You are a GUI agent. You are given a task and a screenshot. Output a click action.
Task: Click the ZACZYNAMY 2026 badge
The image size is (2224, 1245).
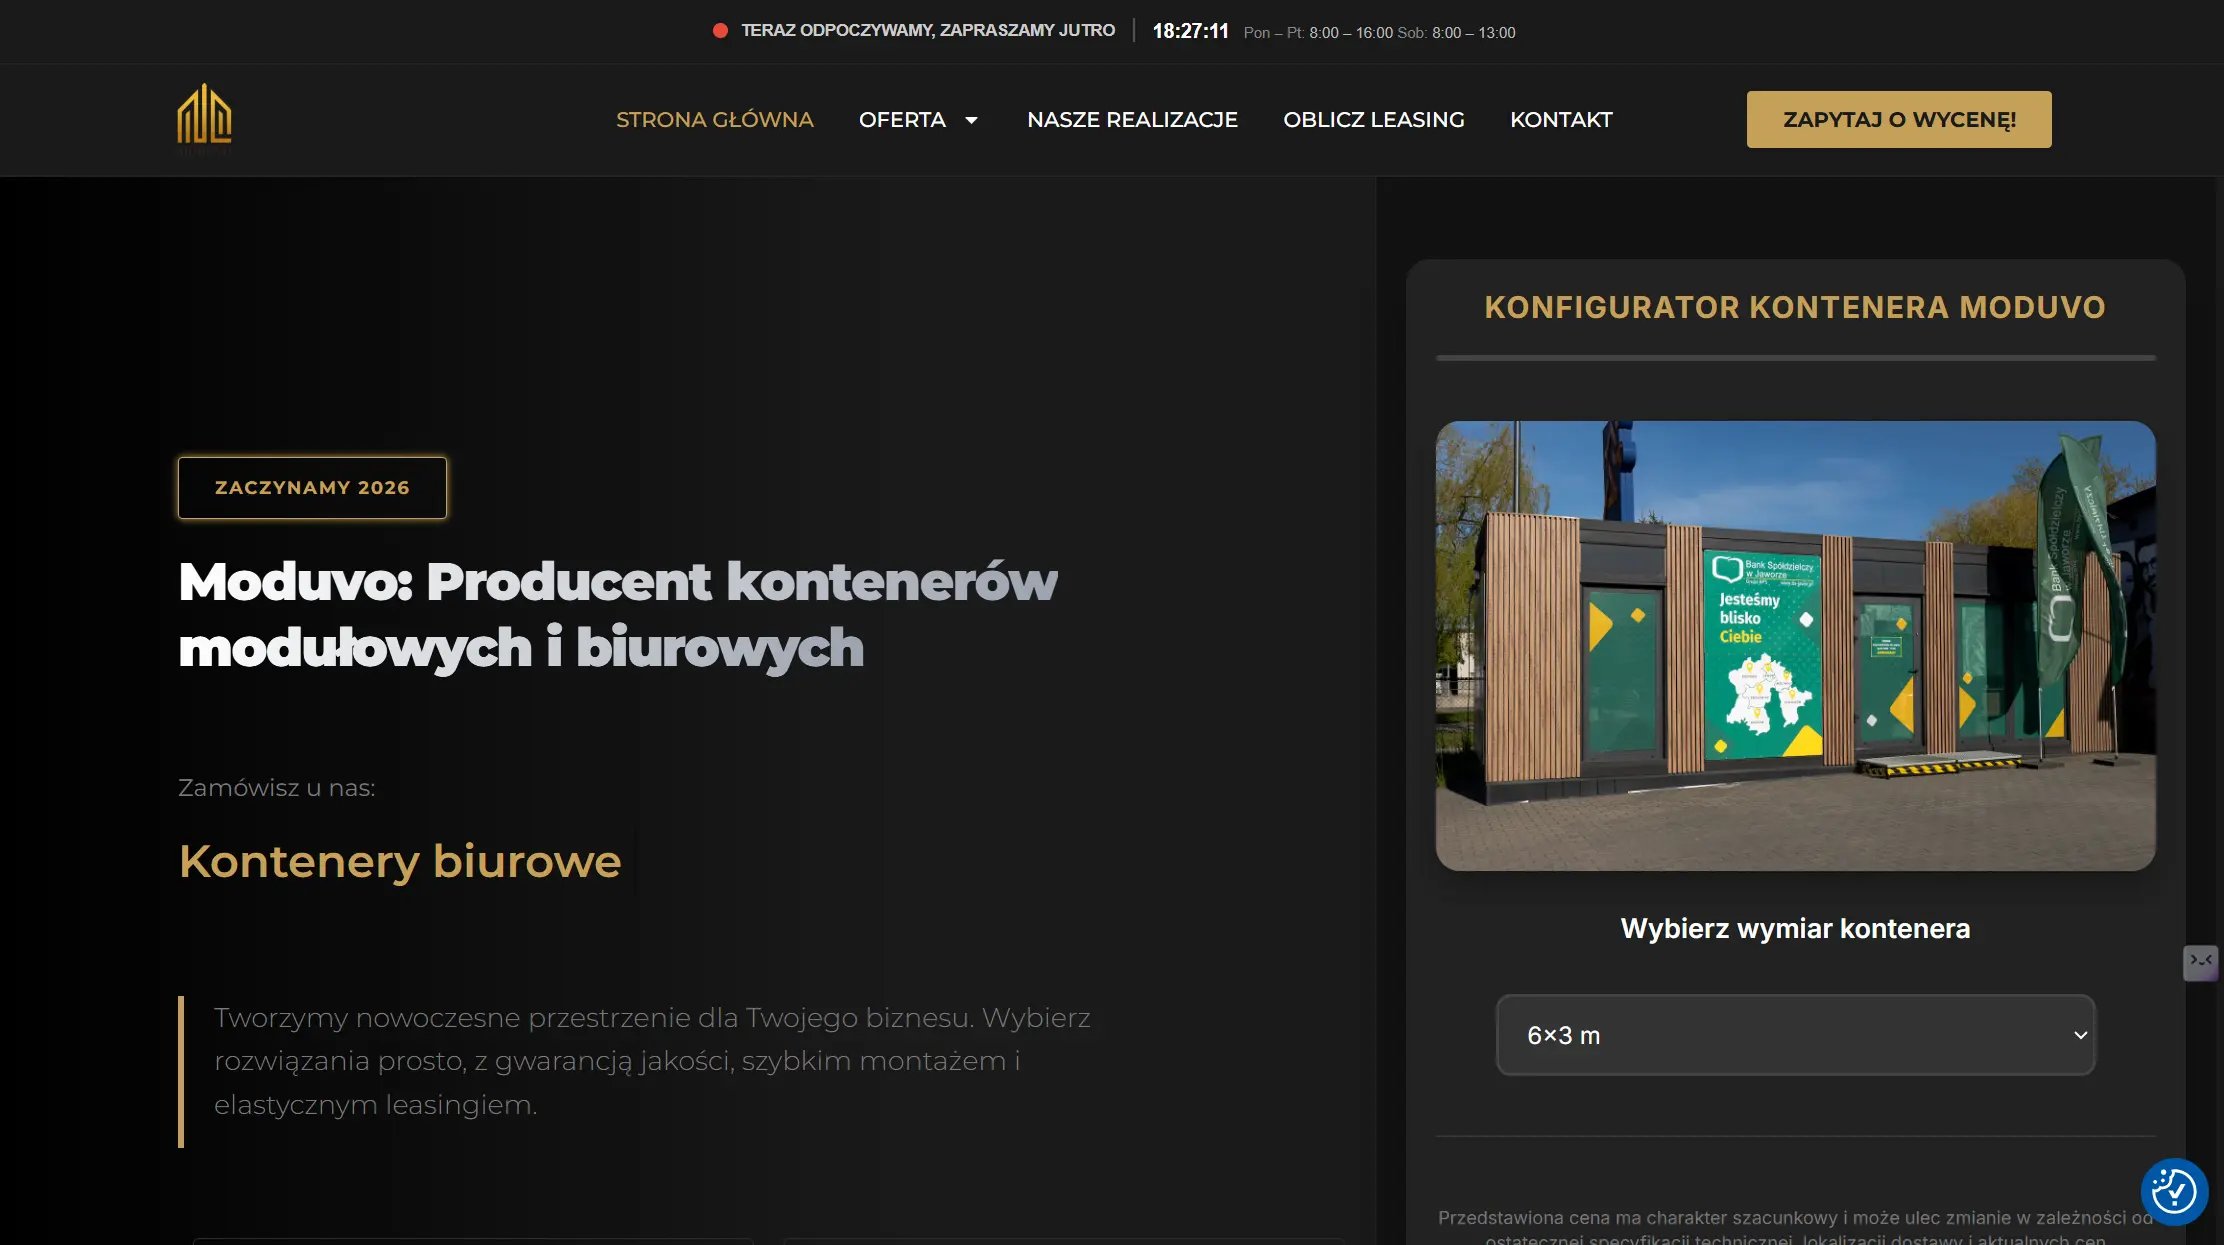tap(312, 488)
